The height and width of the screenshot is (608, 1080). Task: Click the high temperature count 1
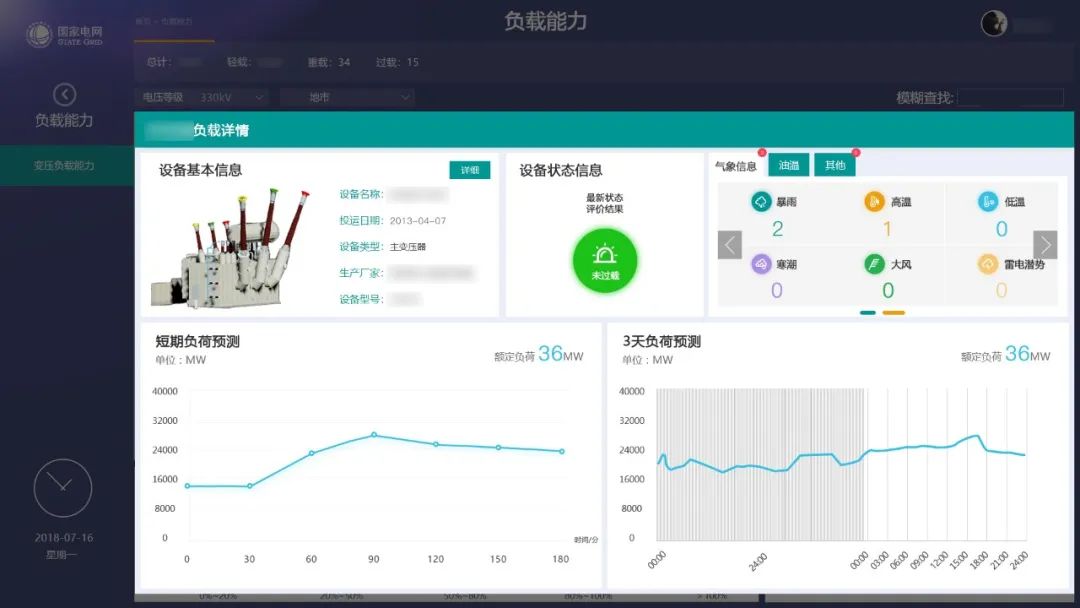pos(887,229)
